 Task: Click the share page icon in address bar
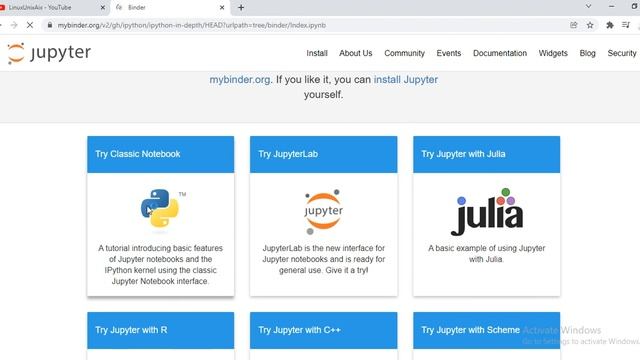[573, 25]
